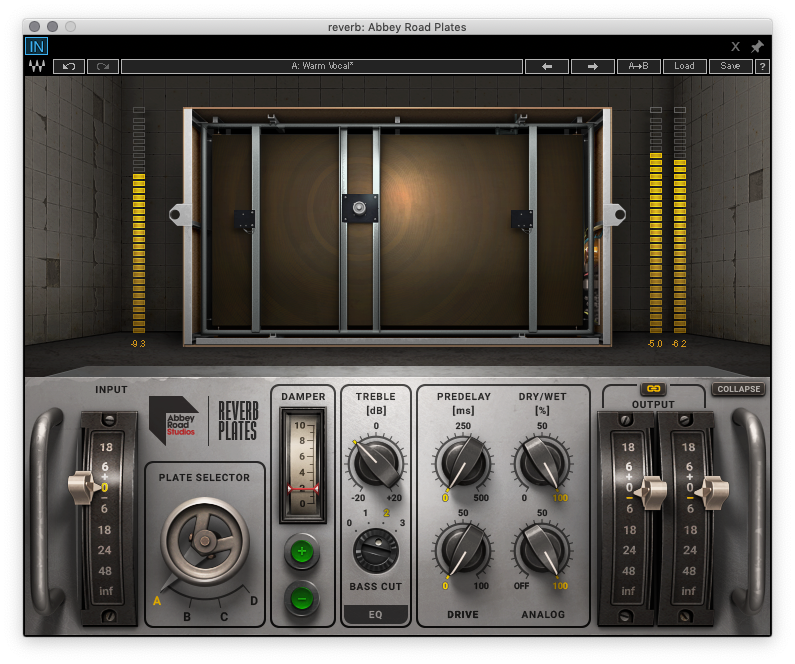
Task: Click the DRIVE knob
Action: [x=463, y=550]
